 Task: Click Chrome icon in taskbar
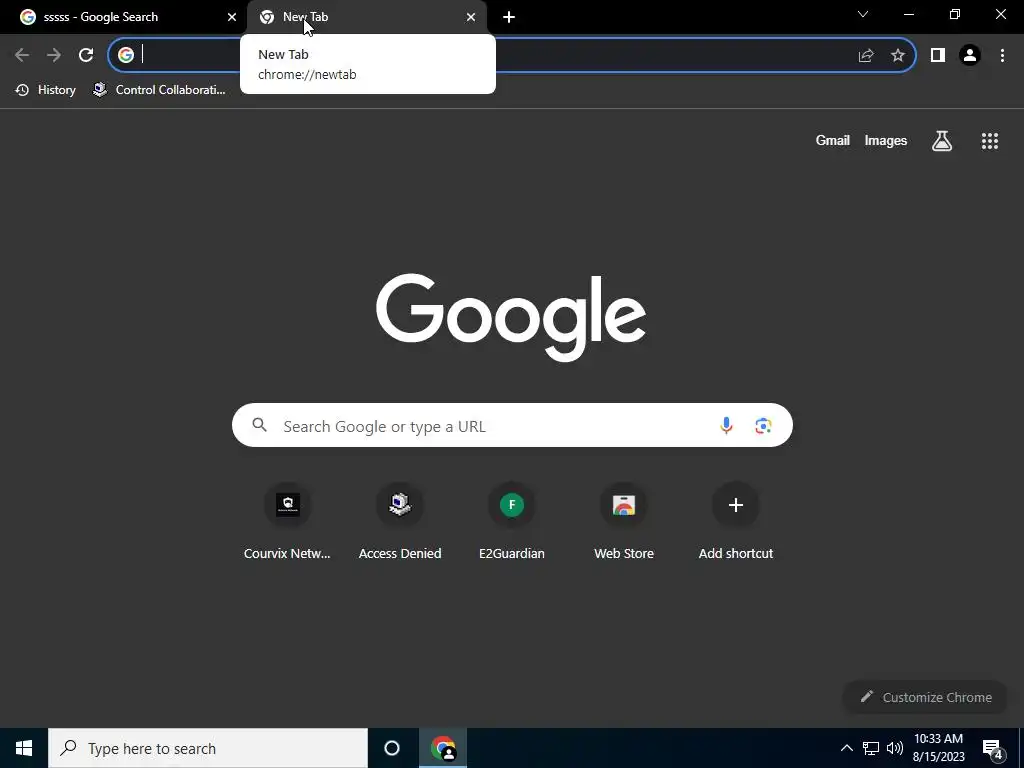tap(443, 748)
